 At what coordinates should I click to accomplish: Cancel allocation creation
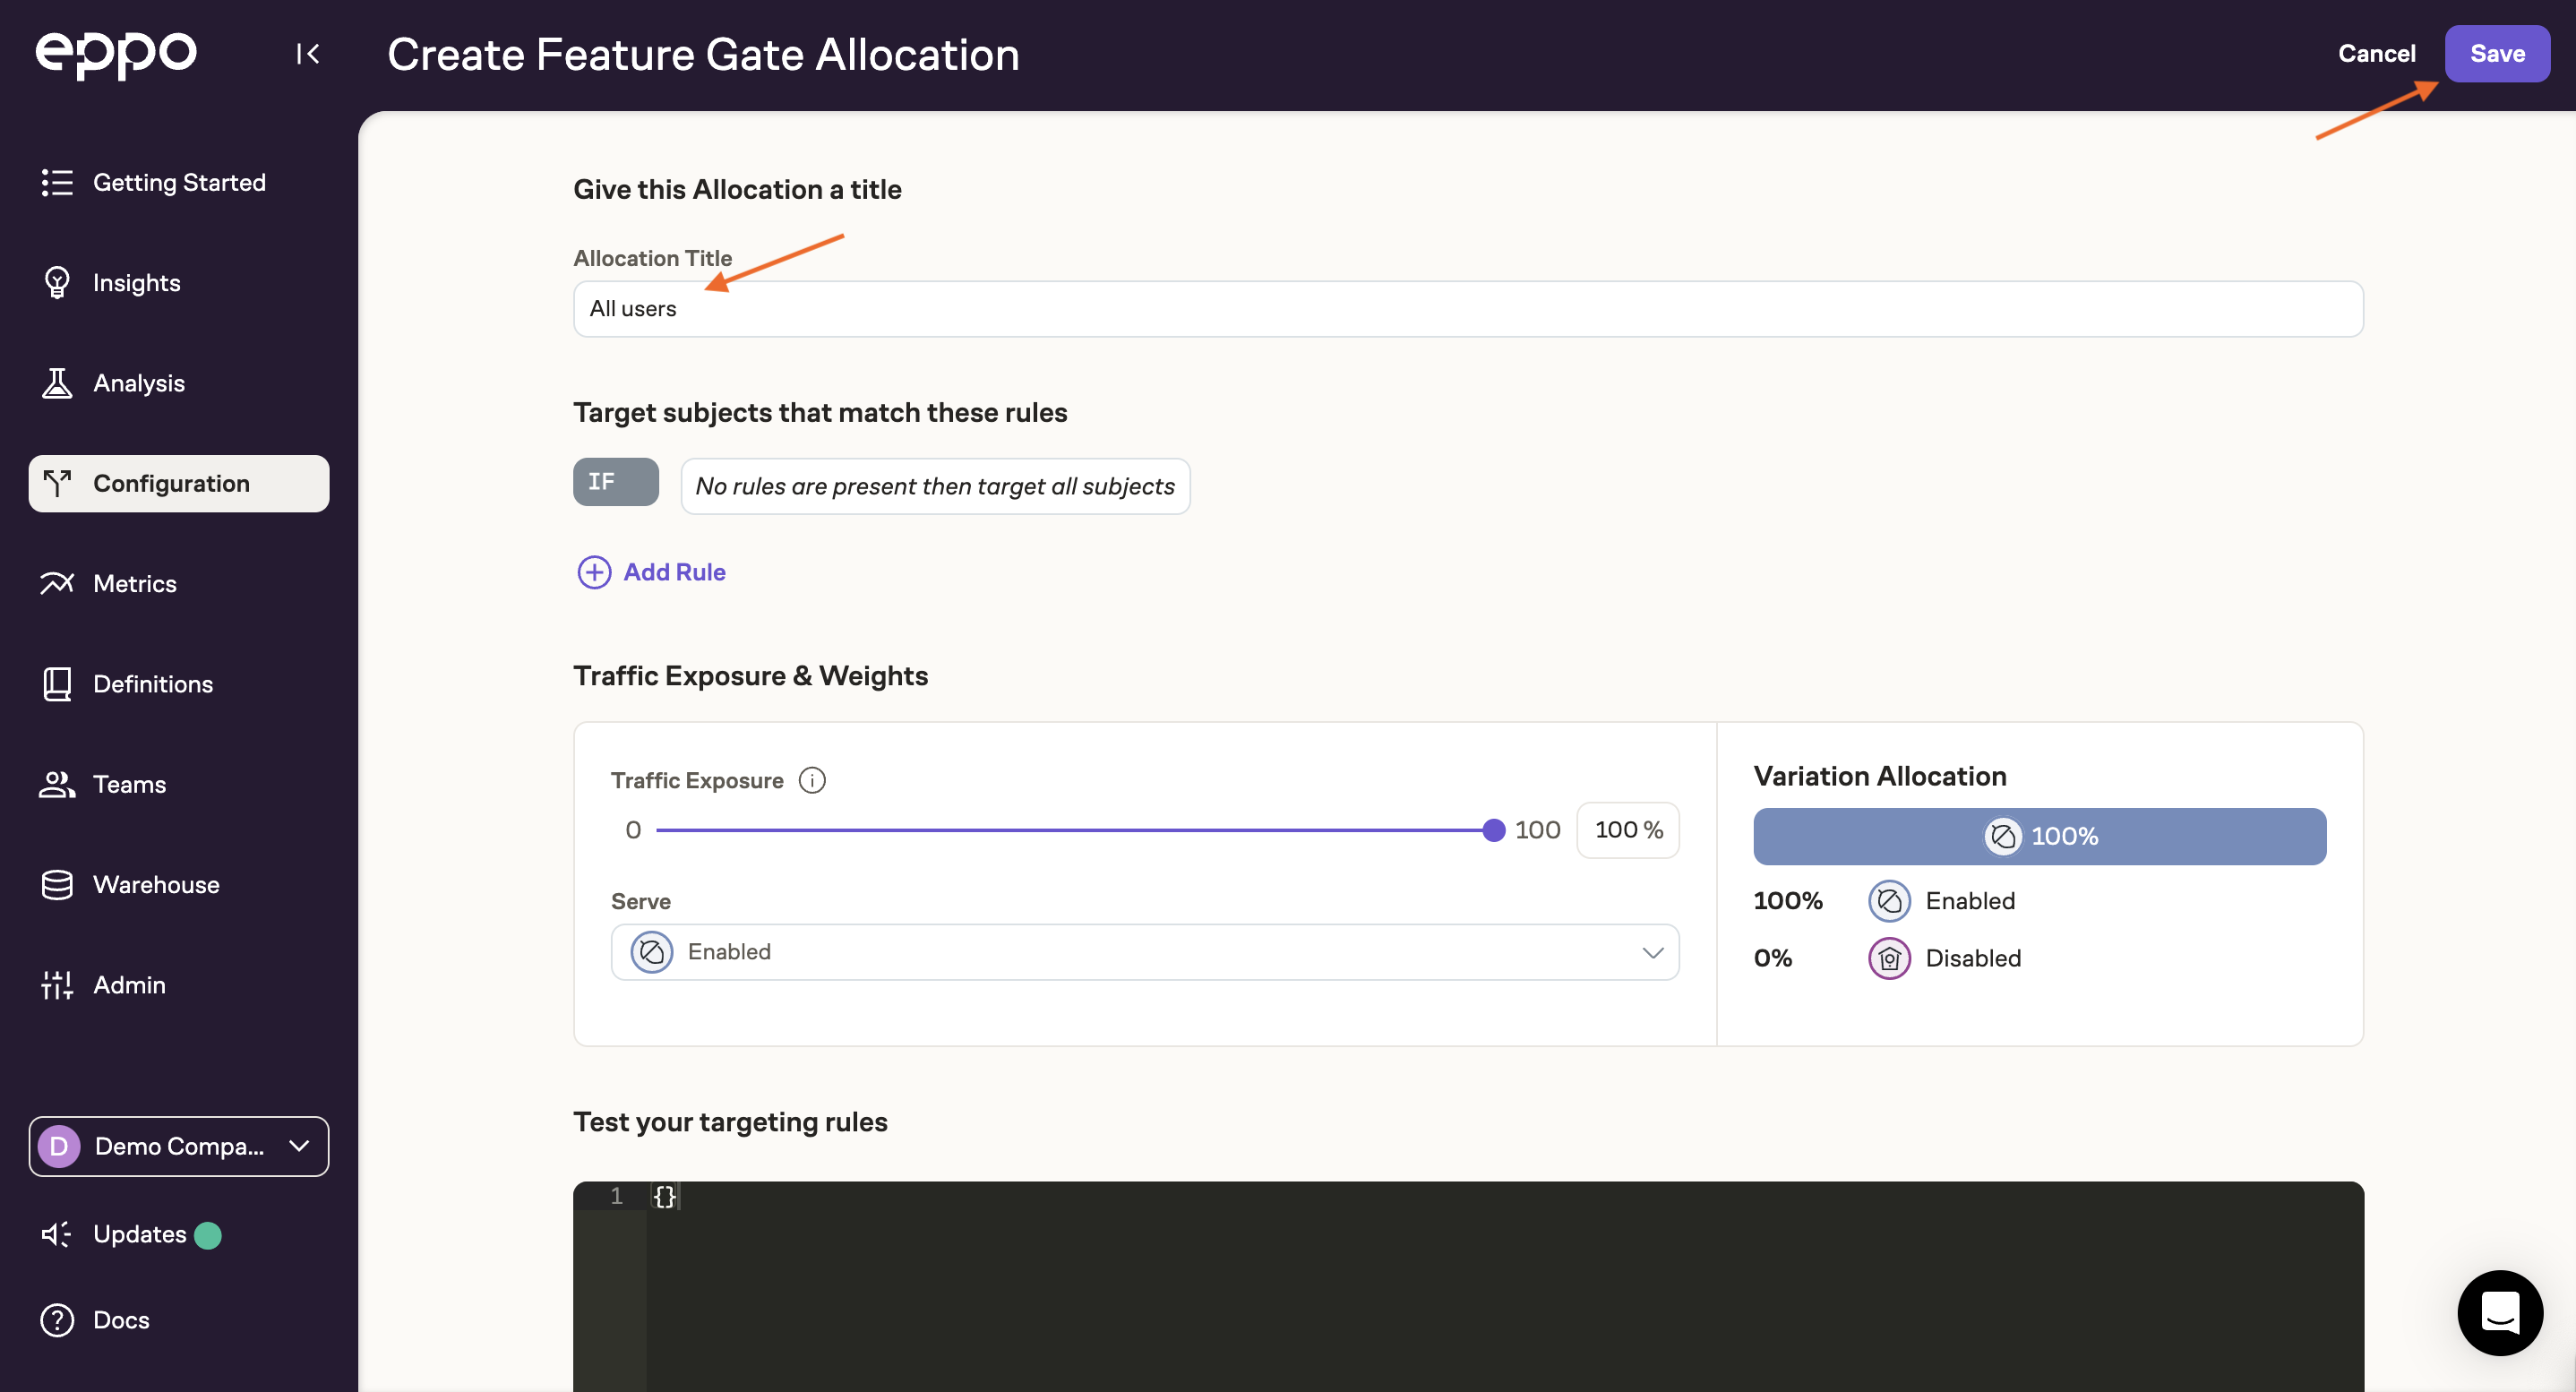coord(2376,54)
